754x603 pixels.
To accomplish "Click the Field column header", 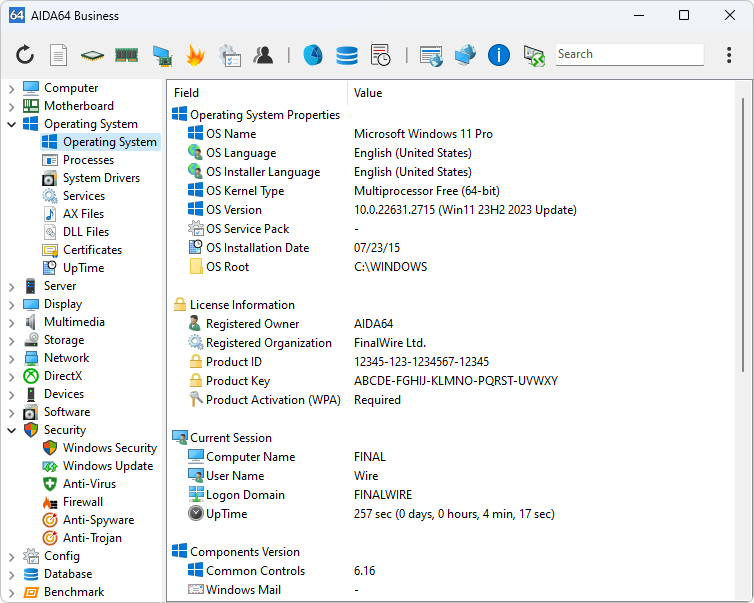I will pyautogui.click(x=187, y=93).
